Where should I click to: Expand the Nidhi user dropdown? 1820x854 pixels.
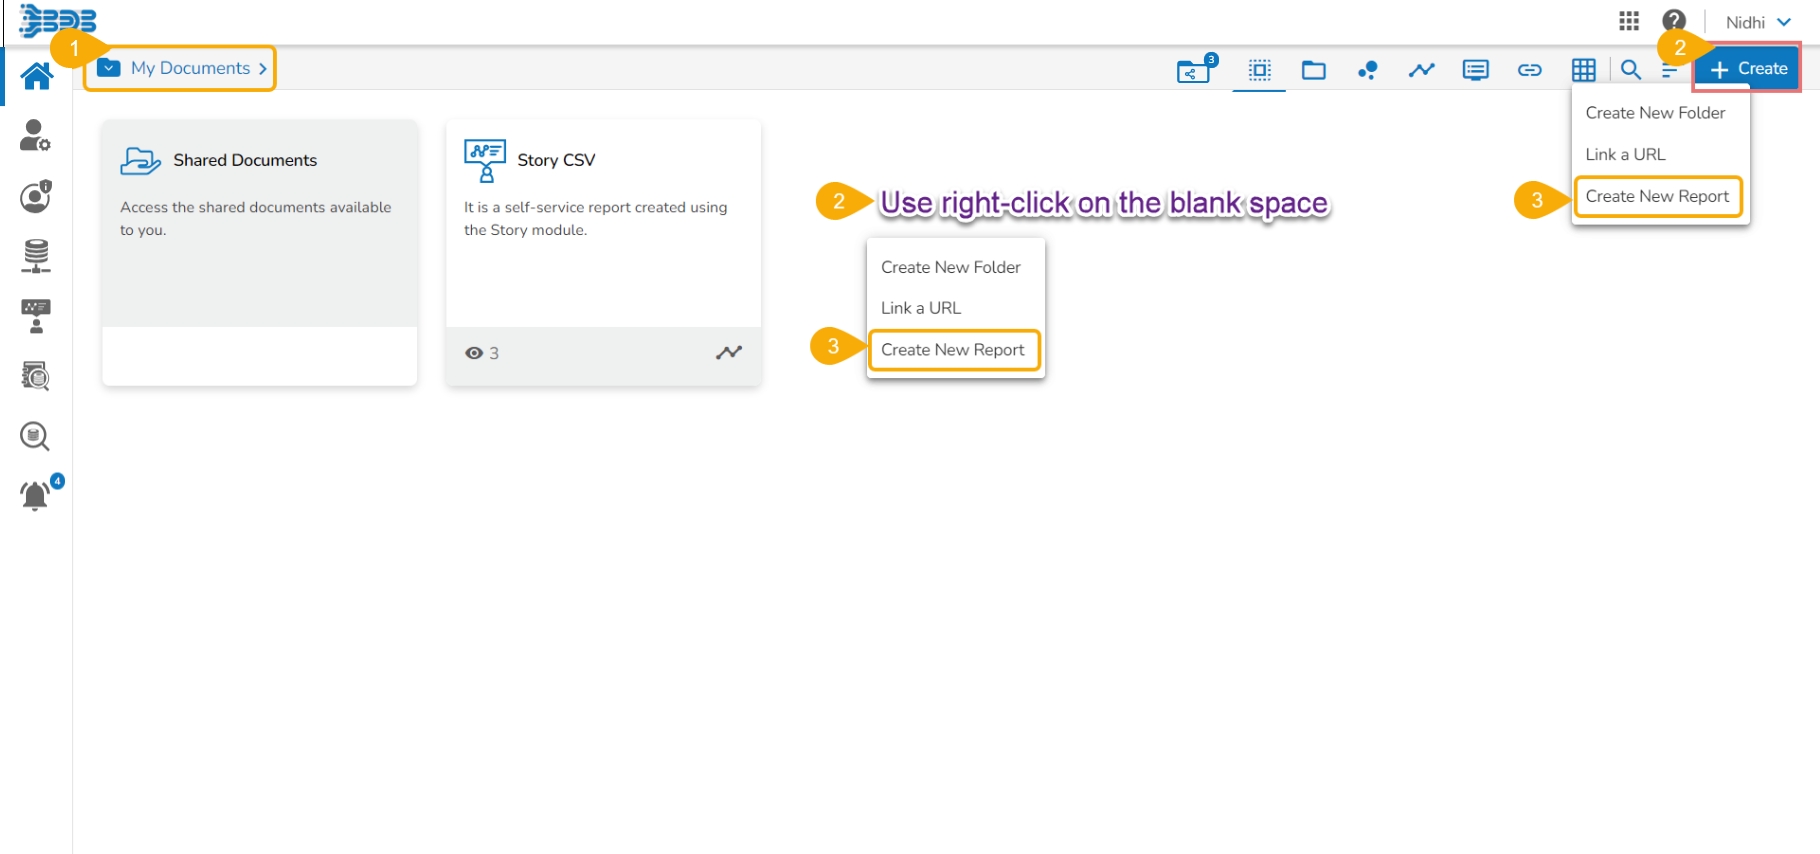point(1757,22)
